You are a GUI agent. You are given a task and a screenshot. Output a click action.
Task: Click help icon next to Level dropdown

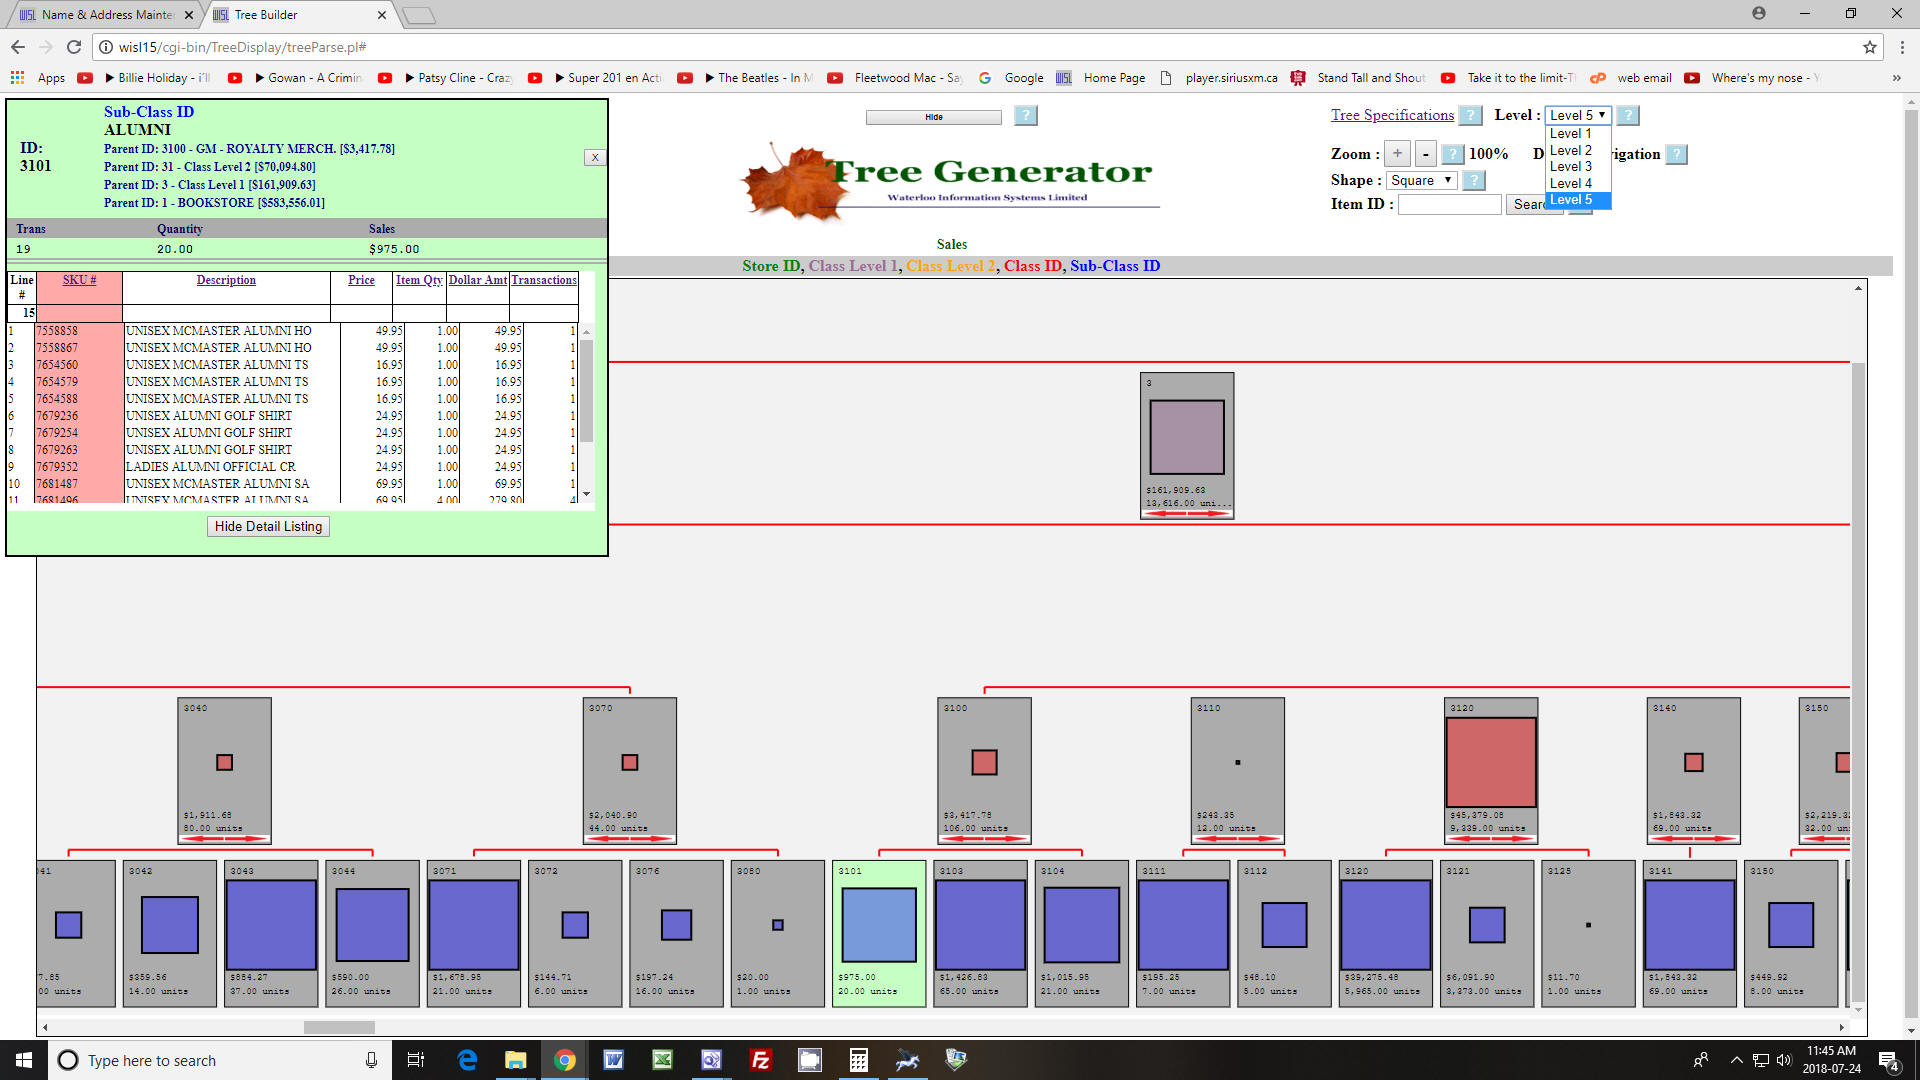coord(1627,116)
